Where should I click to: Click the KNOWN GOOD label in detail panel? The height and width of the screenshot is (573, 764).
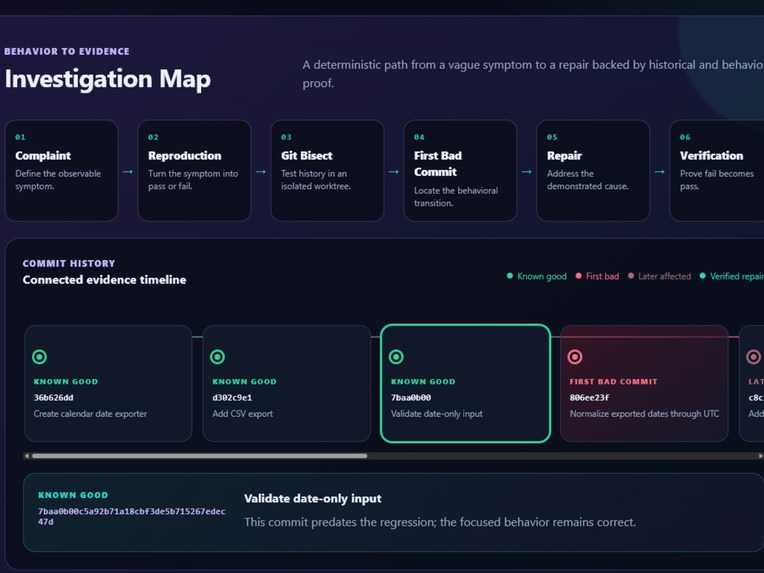coord(73,495)
